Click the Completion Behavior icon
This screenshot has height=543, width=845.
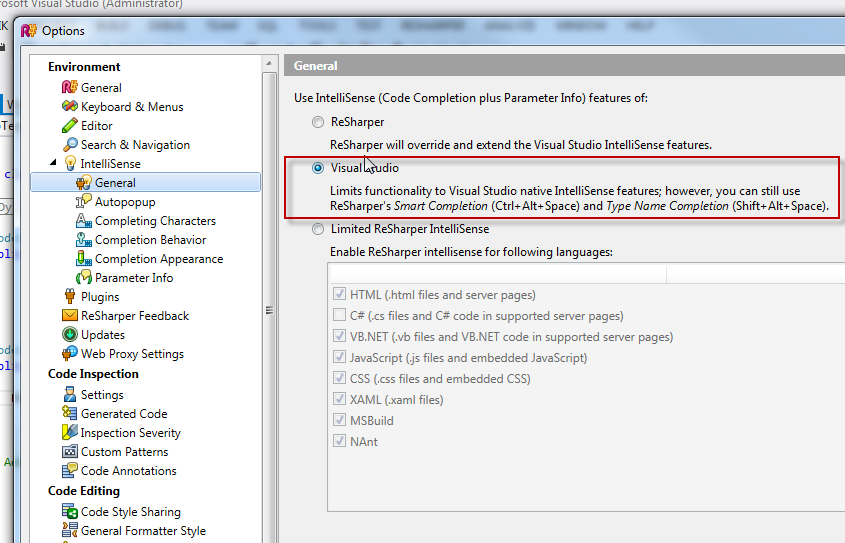[84, 240]
